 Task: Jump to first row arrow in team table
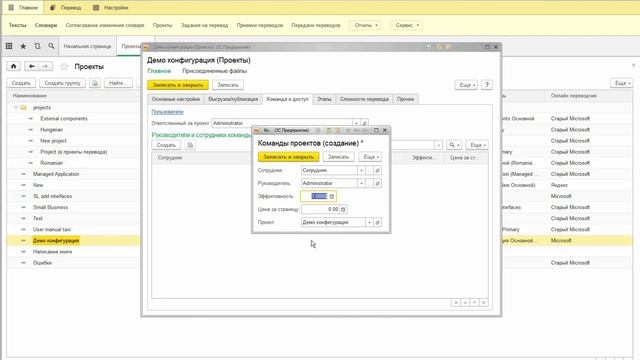pos(456,302)
